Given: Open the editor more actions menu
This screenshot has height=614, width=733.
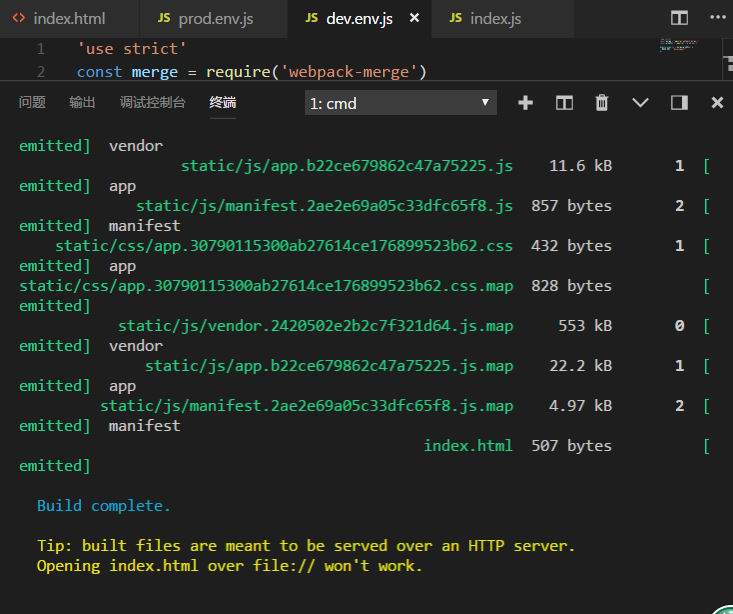Looking at the screenshot, I should pos(718,18).
